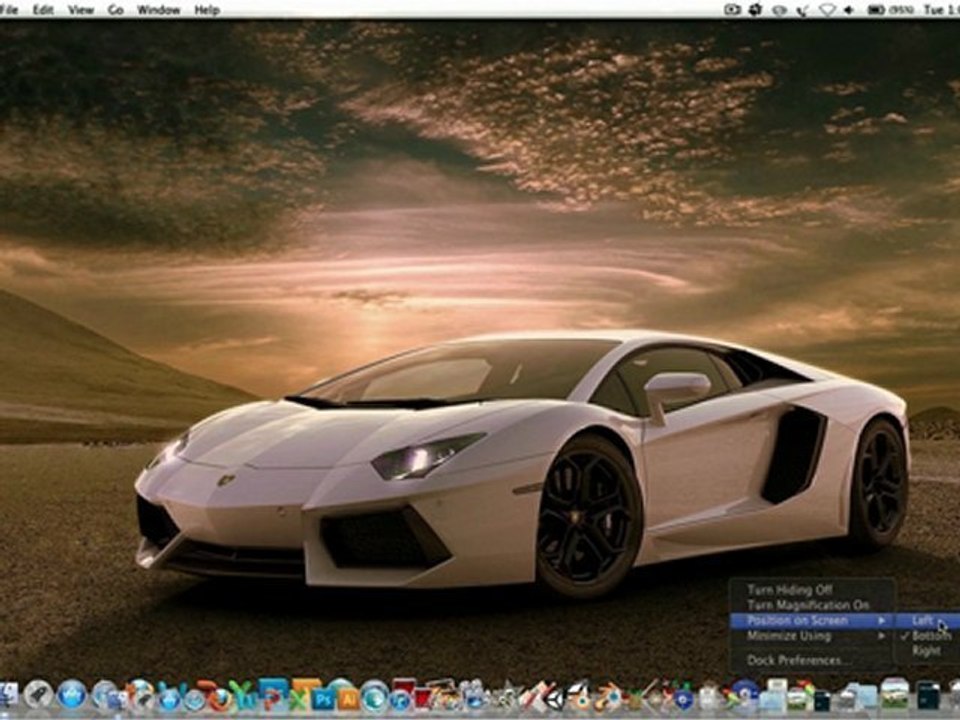
Task: Select the checked Bottom dock position
Action: (926, 636)
